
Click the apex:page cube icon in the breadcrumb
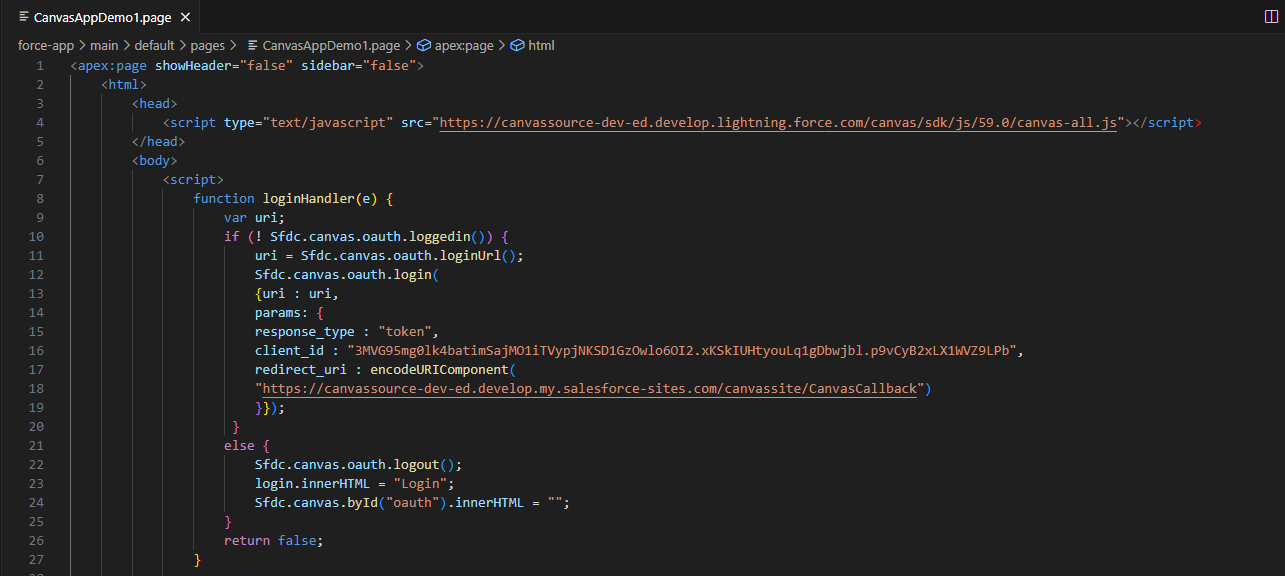tap(424, 45)
